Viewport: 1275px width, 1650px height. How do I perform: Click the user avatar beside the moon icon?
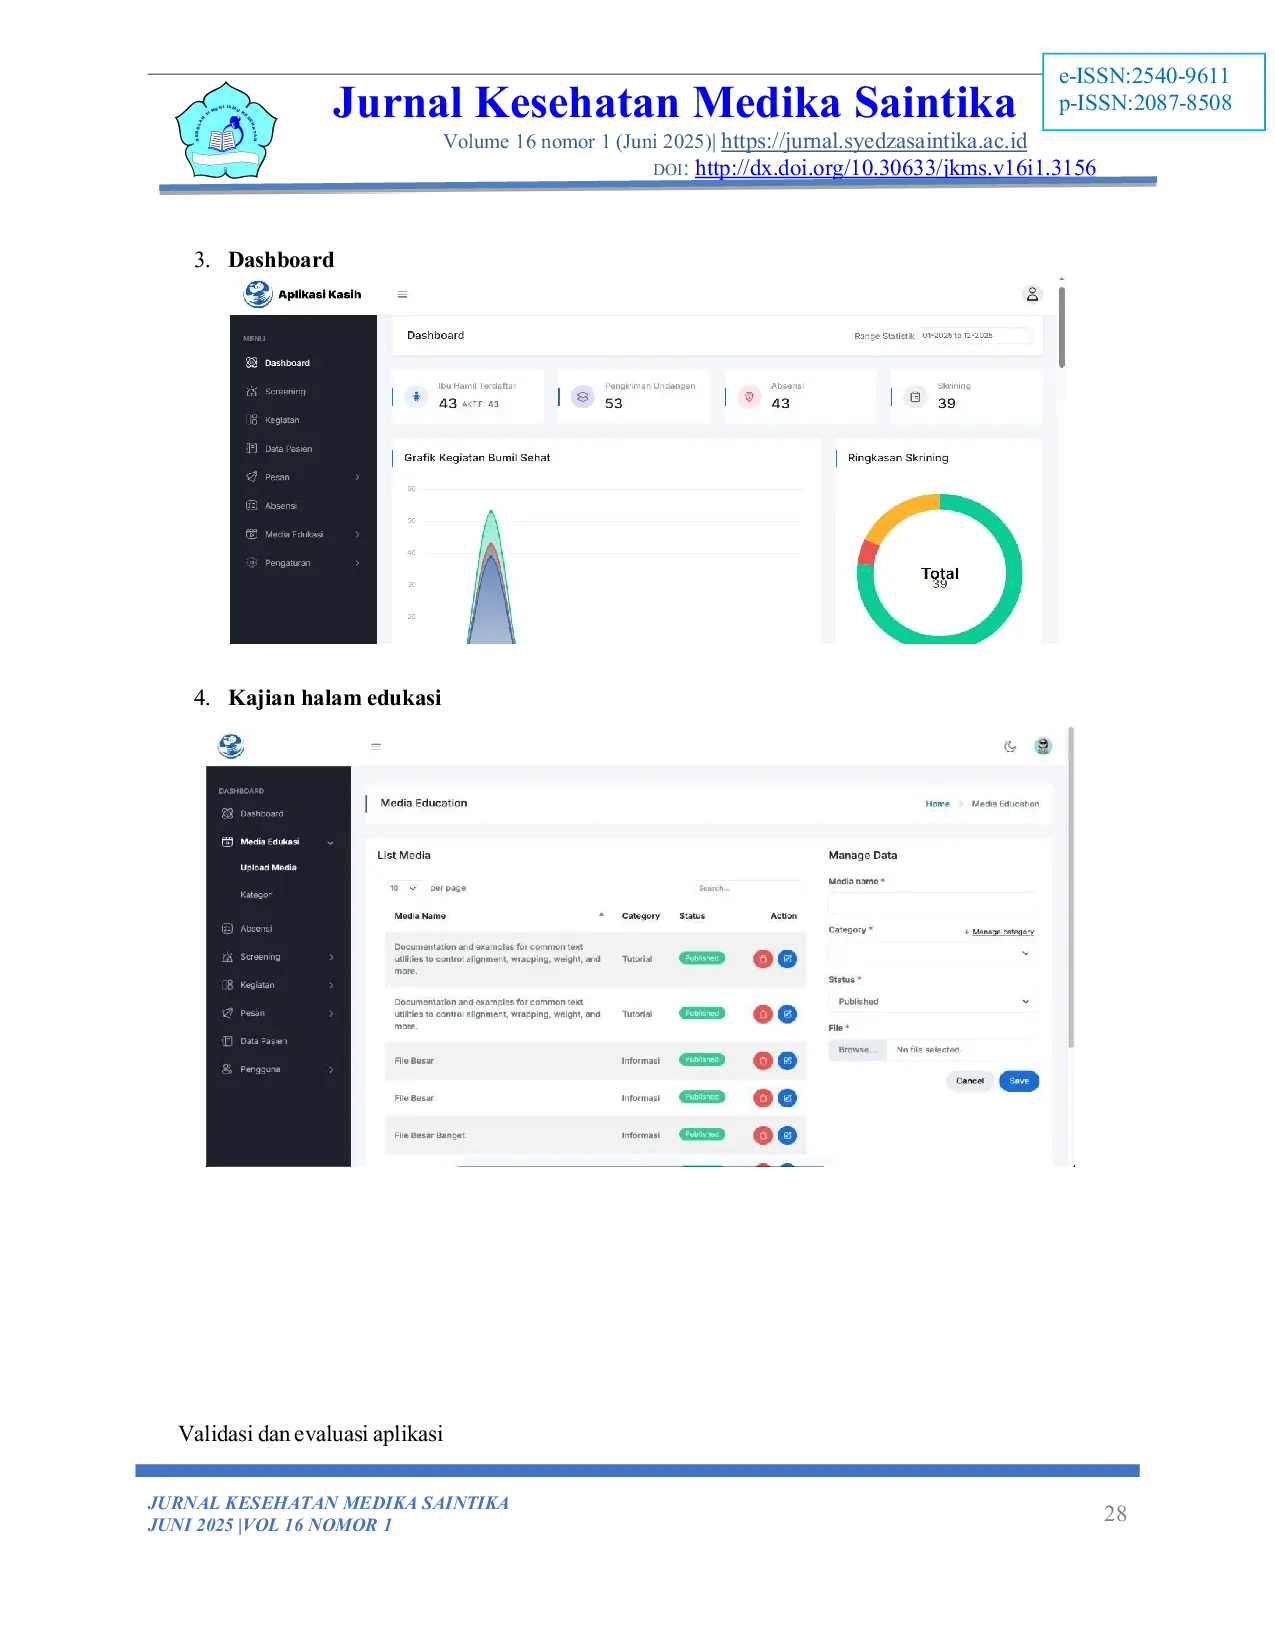point(1043,746)
